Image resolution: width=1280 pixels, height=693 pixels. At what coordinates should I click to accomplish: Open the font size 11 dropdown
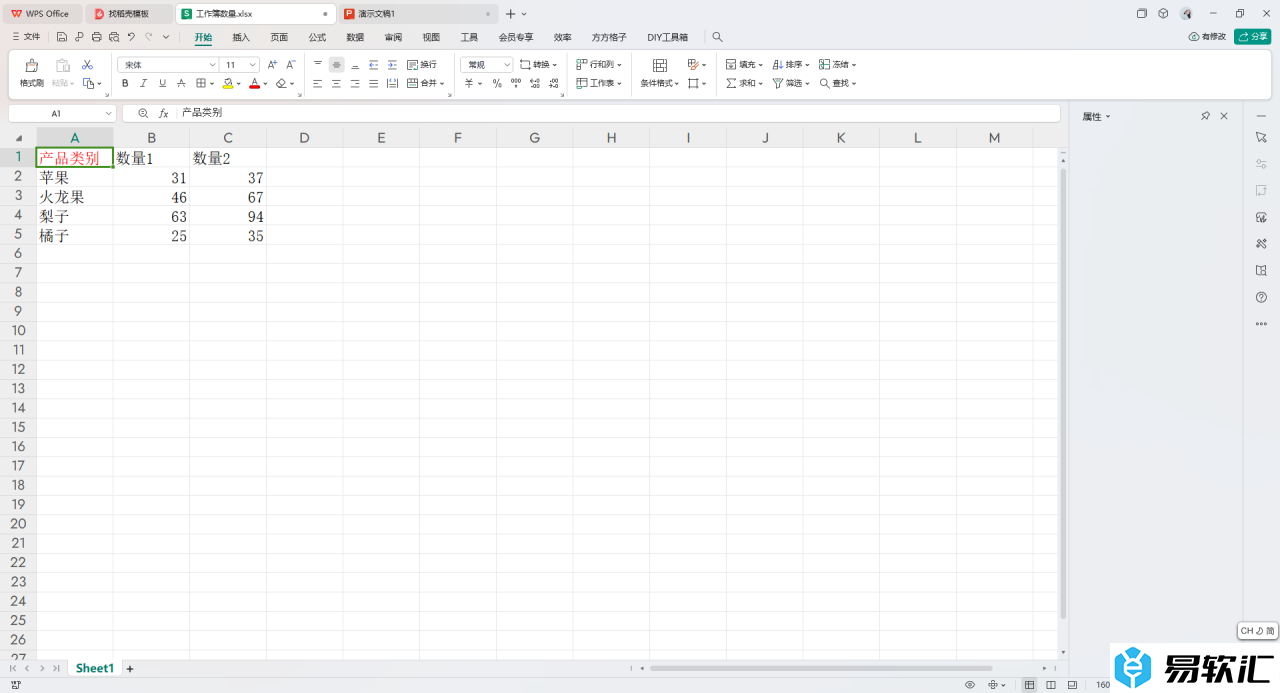click(253, 64)
